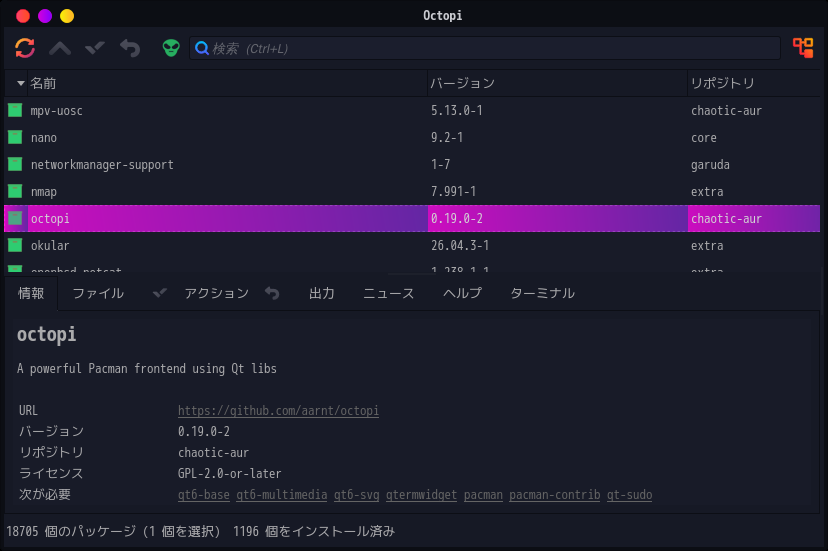The image size is (828, 551).
Task: Open the qt6-base dependency link
Action: tap(204, 495)
